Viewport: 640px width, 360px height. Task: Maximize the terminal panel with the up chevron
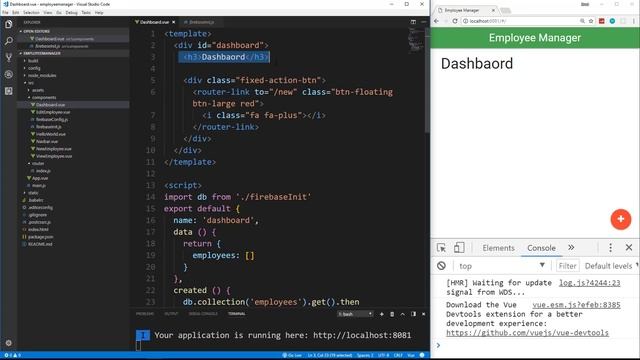tap(402, 314)
